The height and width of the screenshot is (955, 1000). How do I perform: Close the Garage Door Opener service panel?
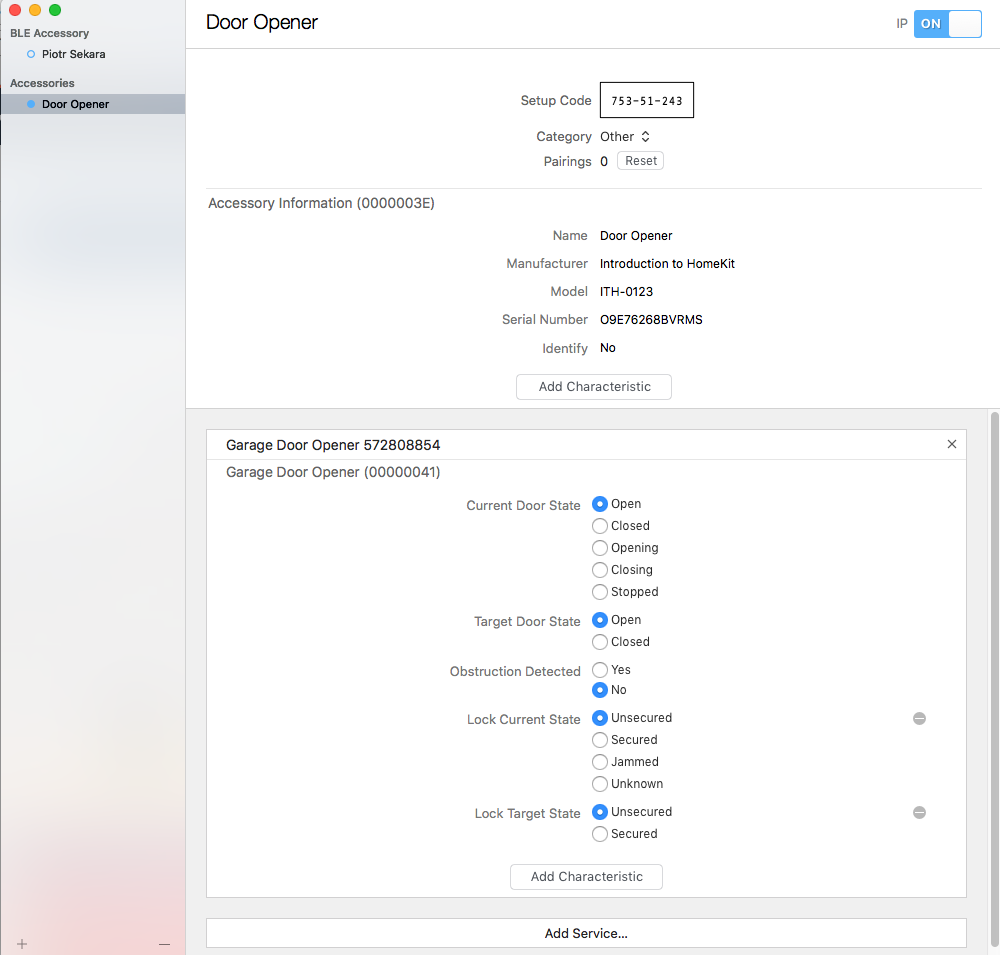pos(951,444)
